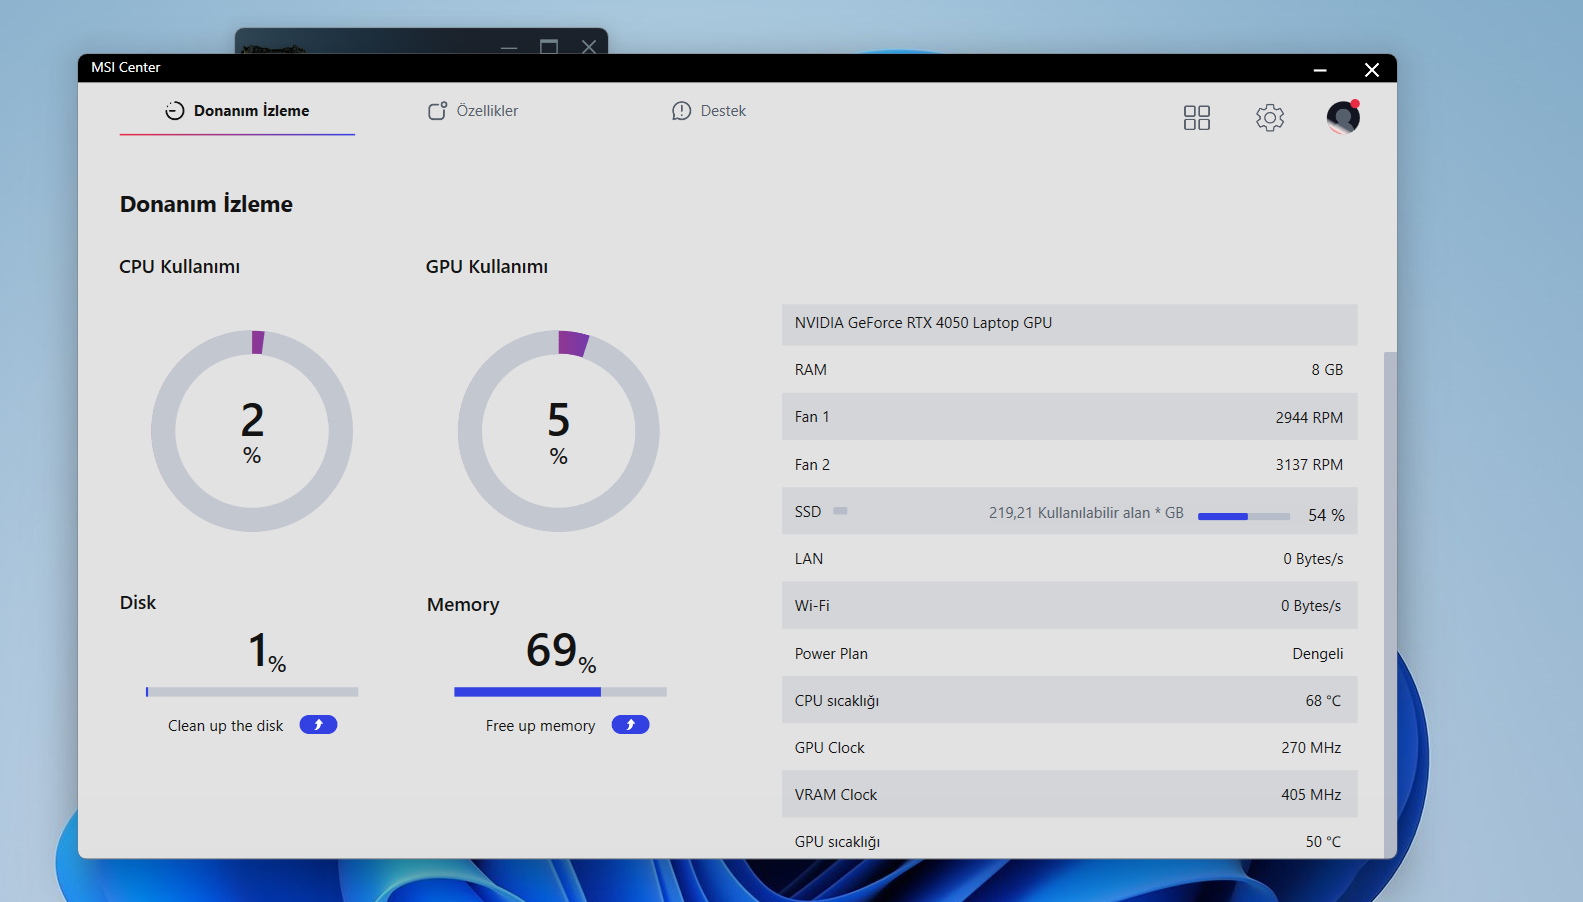Click the user profile avatar
Image resolution: width=1583 pixels, height=902 pixels.
coord(1343,117)
